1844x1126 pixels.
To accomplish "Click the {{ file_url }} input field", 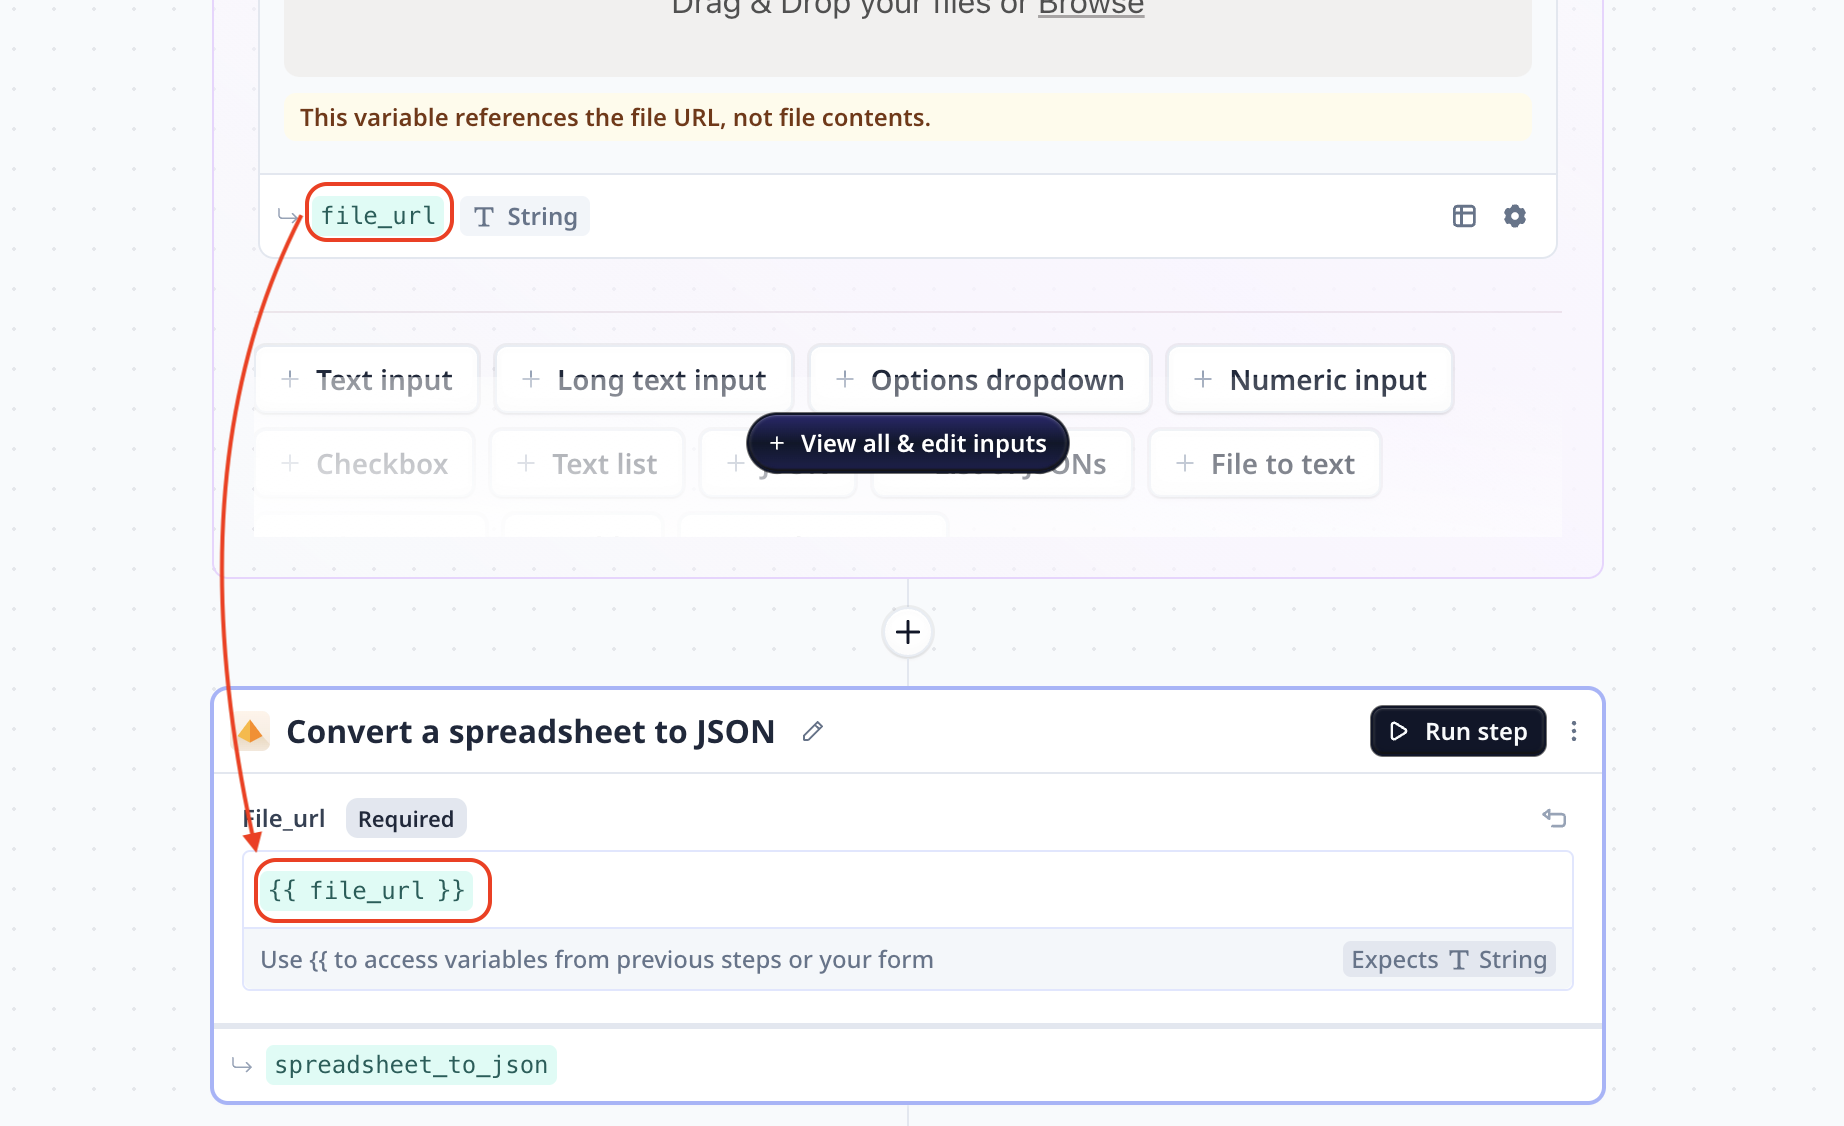I will click(x=908, y=890).
